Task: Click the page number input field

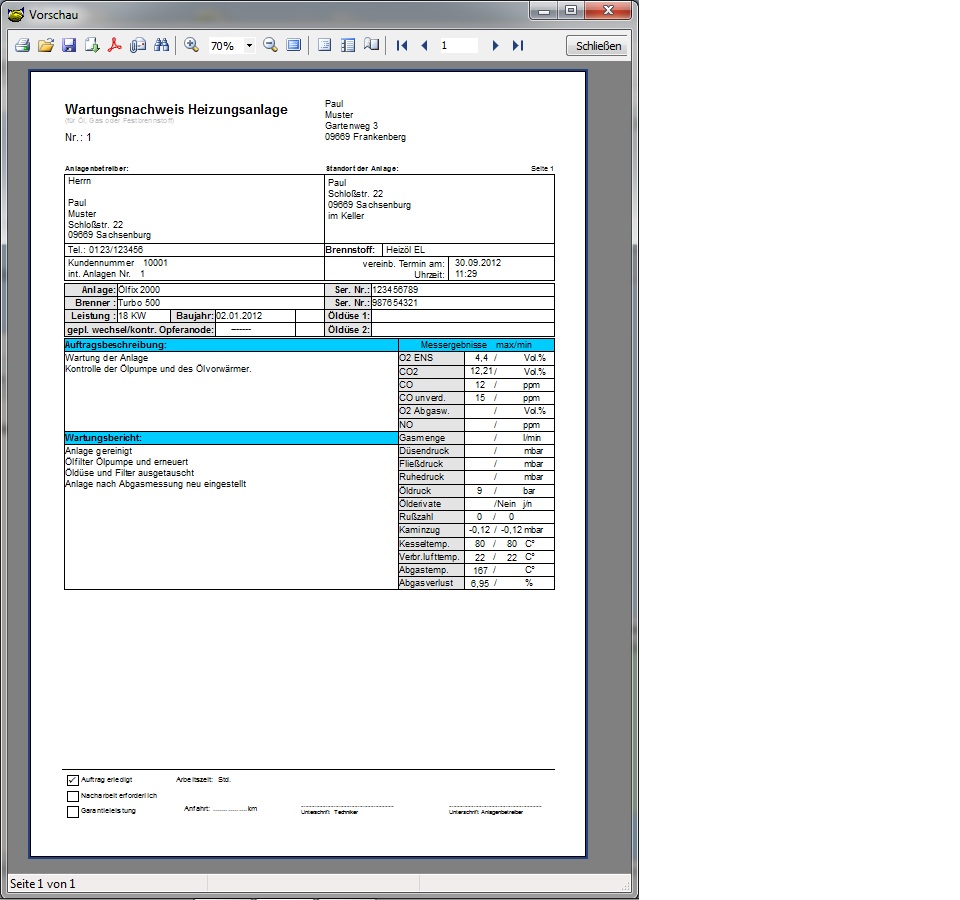Action: (x=458, y=45)
